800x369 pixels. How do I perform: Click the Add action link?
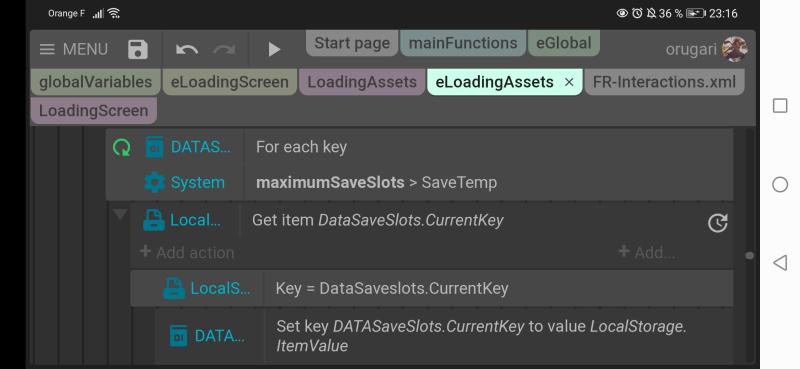187,252
